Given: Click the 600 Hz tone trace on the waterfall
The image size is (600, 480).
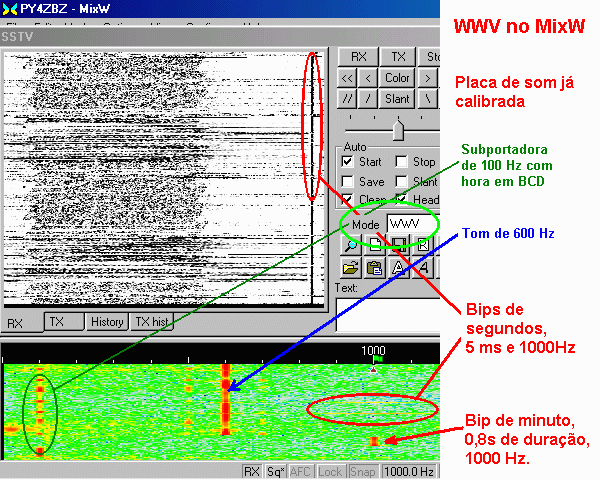Looking at the screenshot, I should 226,399.
